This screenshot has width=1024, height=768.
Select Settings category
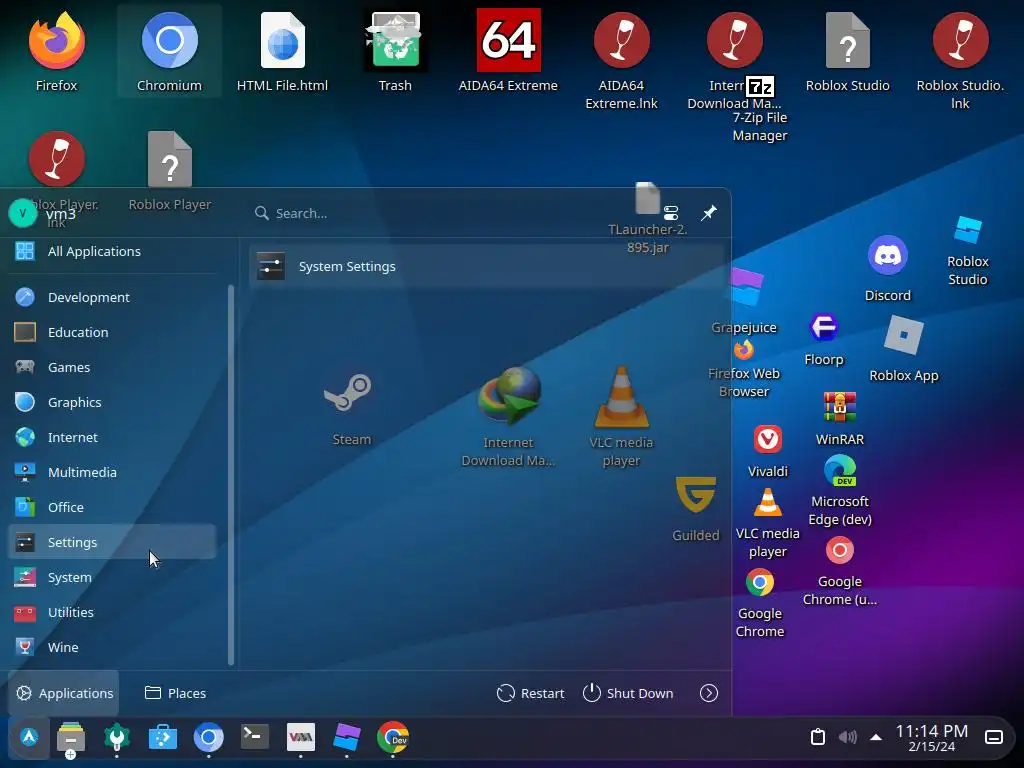tap(112, 542)
